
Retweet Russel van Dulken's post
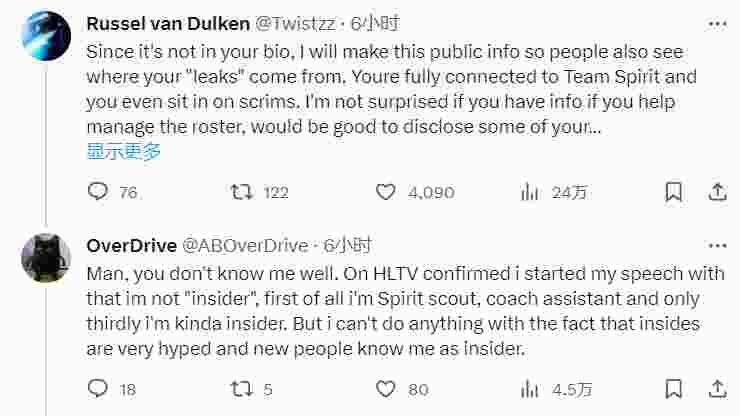(x=242, y=192)
